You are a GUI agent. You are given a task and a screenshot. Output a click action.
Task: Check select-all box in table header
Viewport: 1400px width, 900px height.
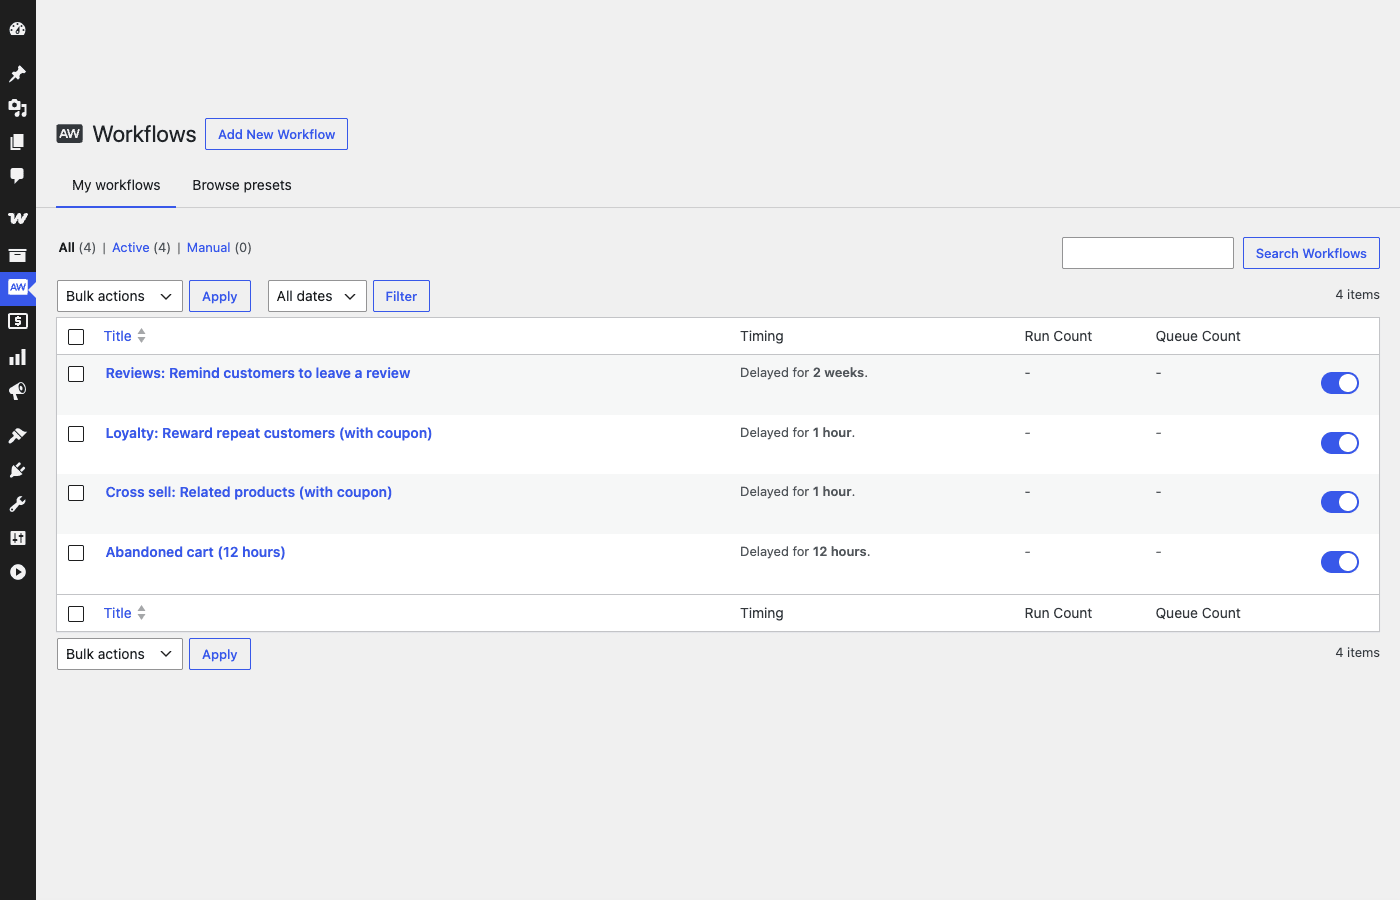(76, 337)
